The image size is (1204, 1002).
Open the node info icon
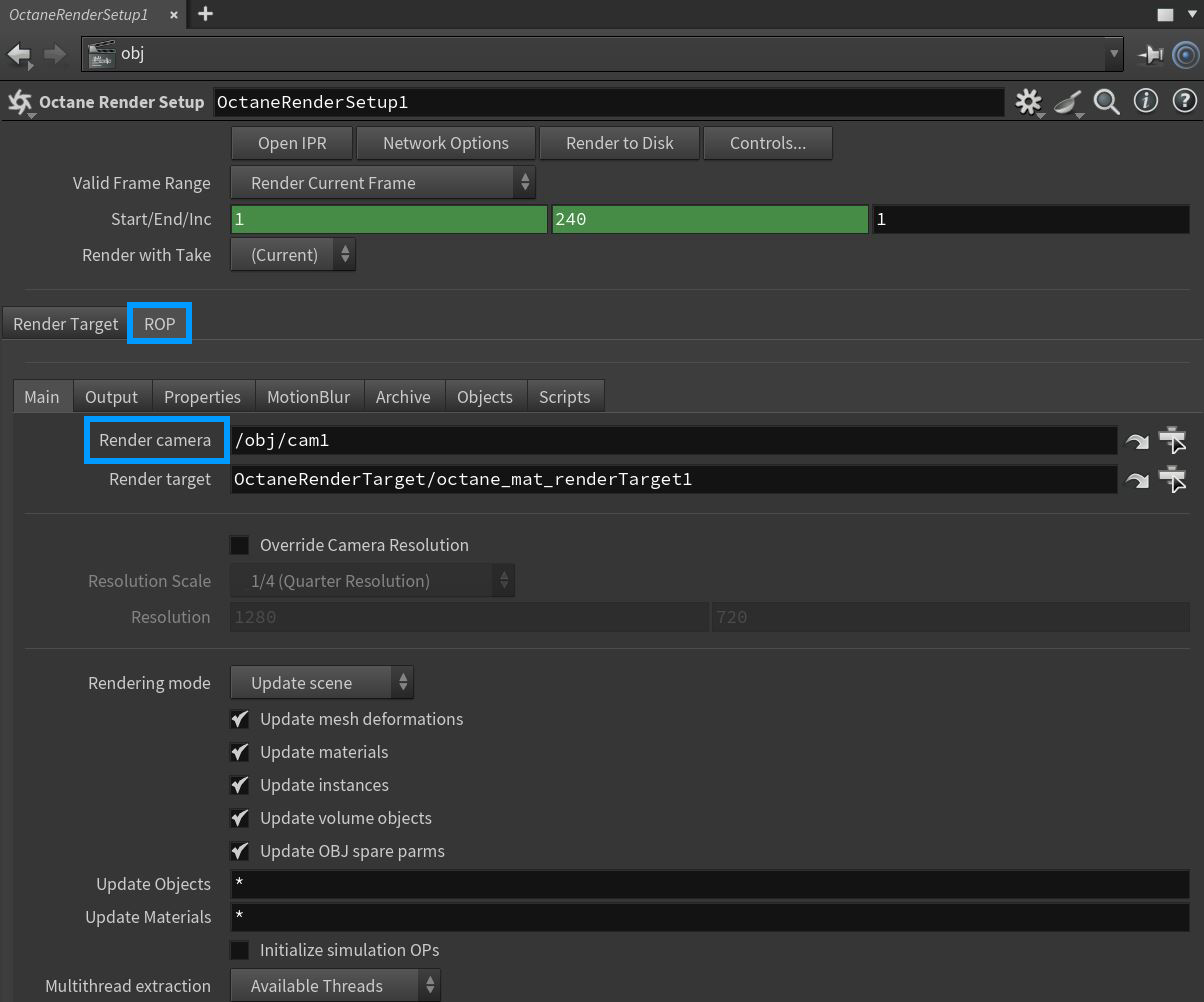[1145, 102]
